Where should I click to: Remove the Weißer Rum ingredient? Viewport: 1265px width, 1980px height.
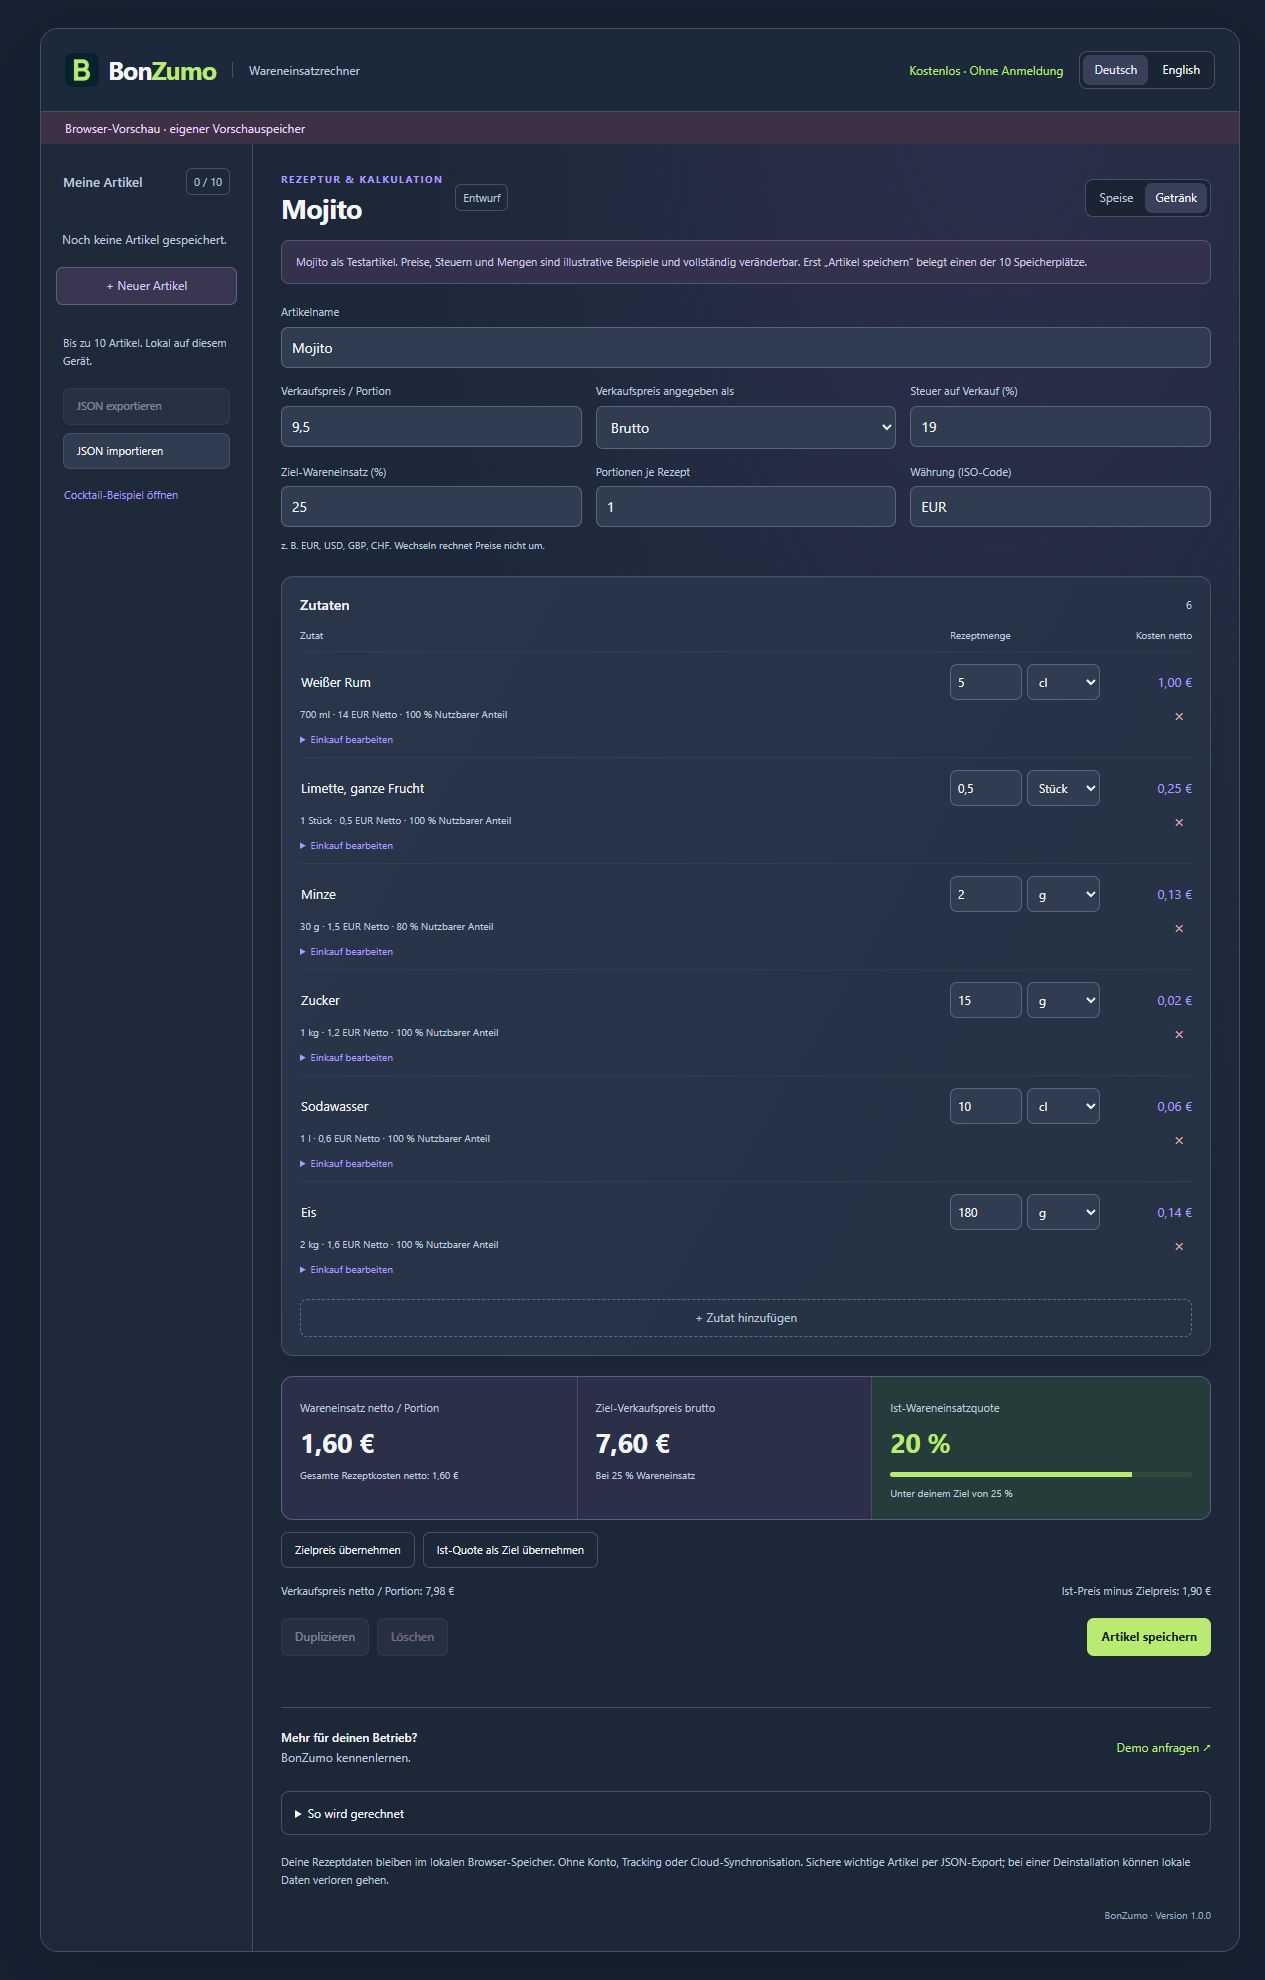[1179, 716]
